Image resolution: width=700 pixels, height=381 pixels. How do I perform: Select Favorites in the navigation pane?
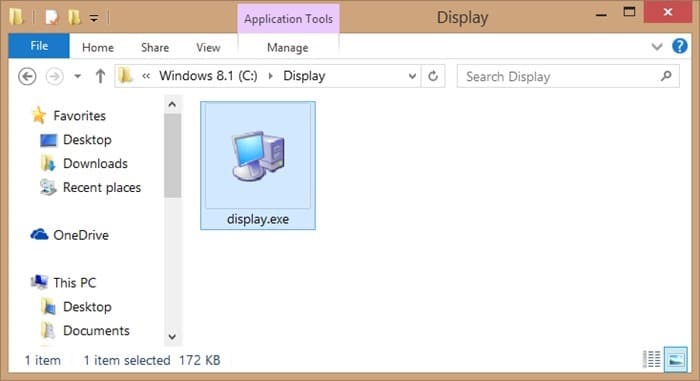[79, 116]
